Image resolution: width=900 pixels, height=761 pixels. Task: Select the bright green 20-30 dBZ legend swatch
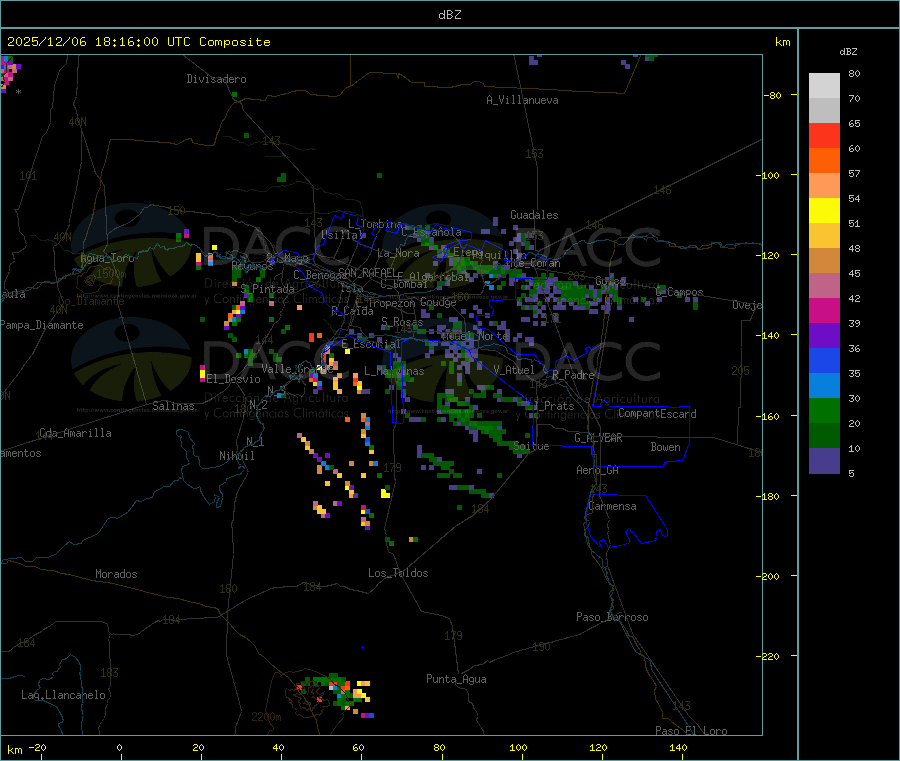click(824, 410)
